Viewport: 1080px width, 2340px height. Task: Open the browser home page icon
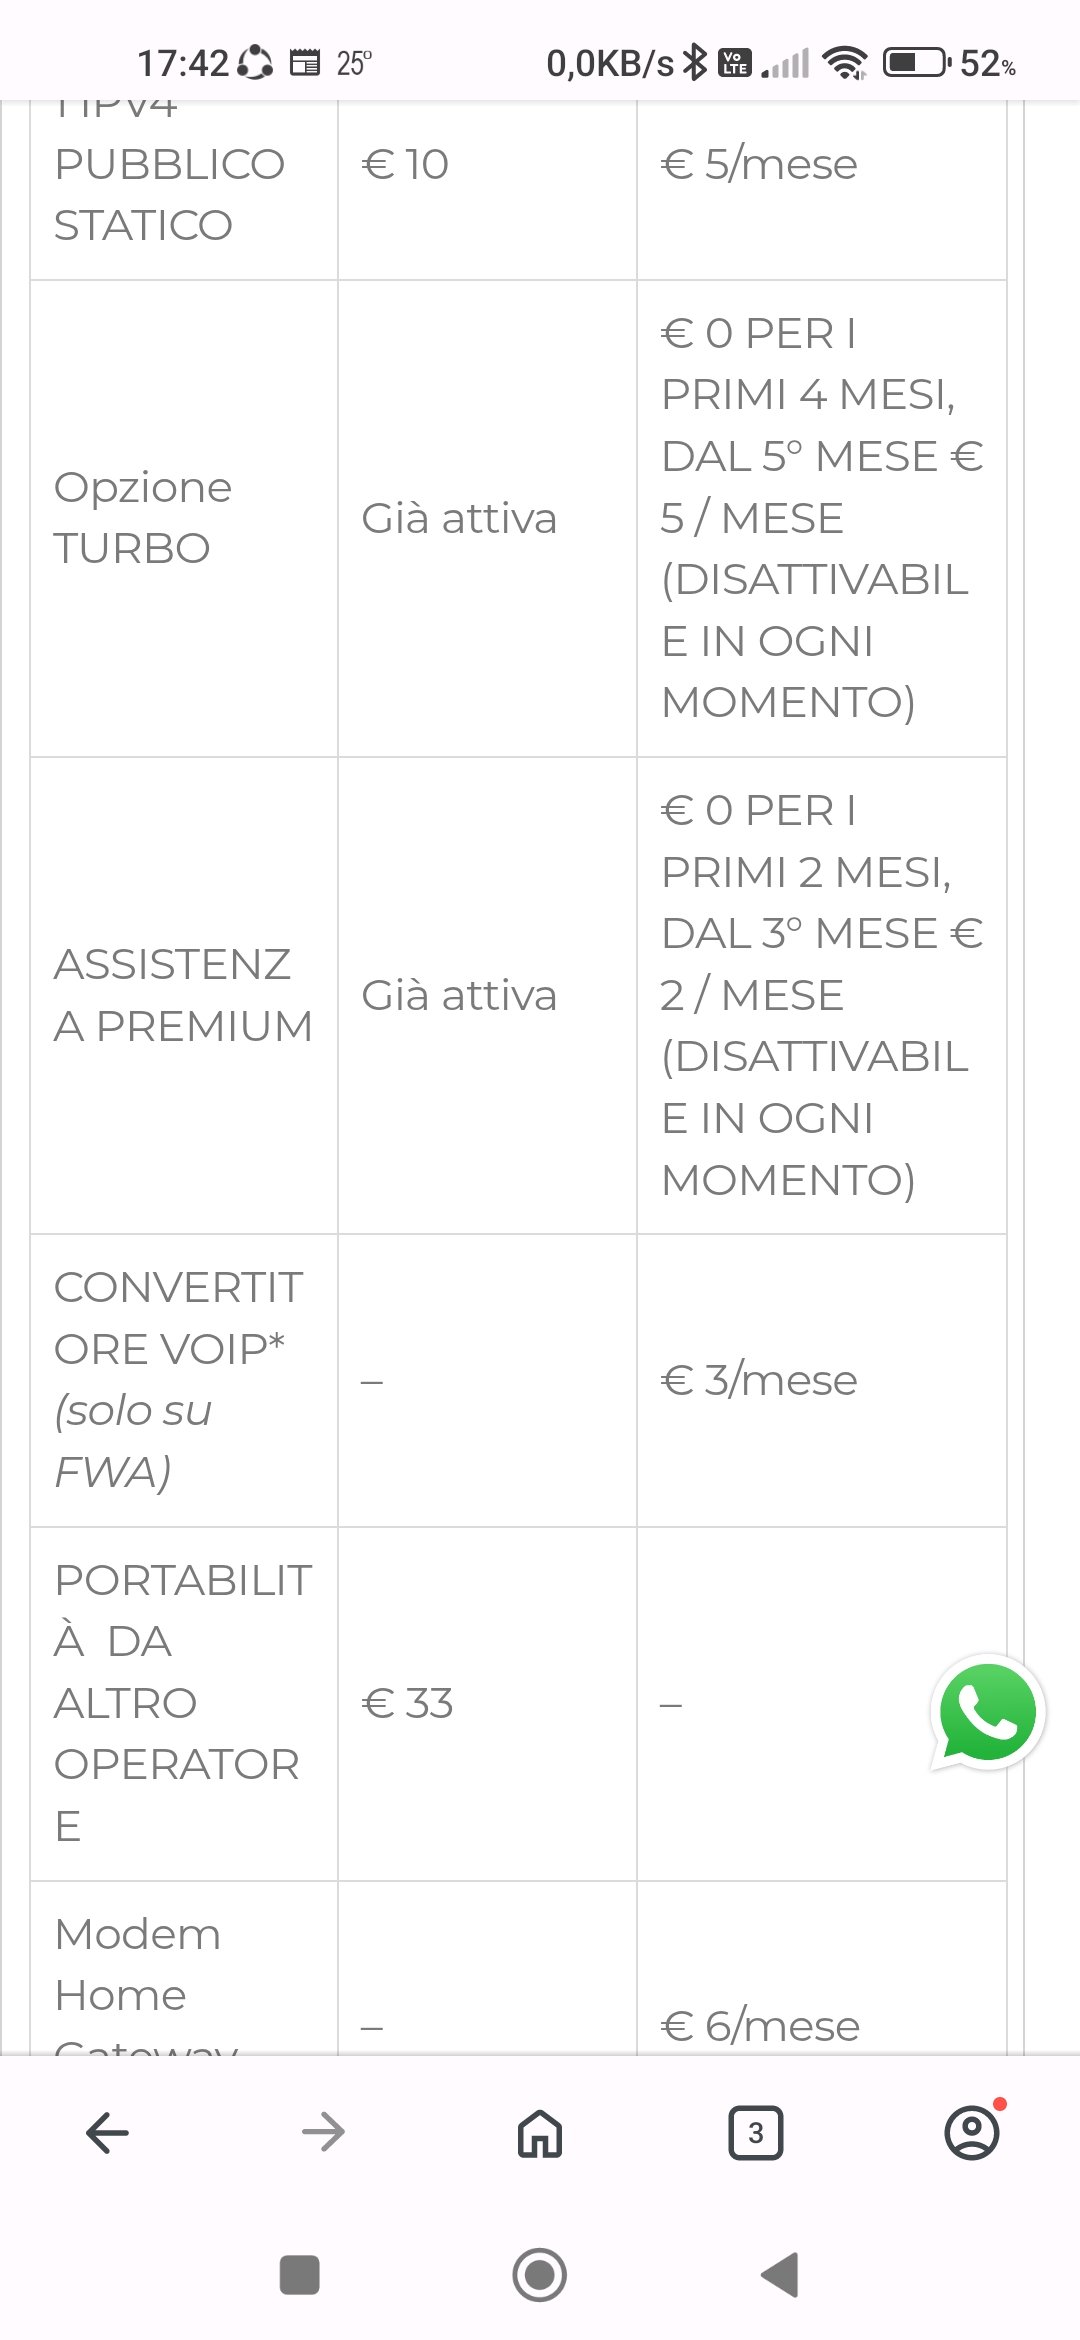click(x=540, y=2133)
